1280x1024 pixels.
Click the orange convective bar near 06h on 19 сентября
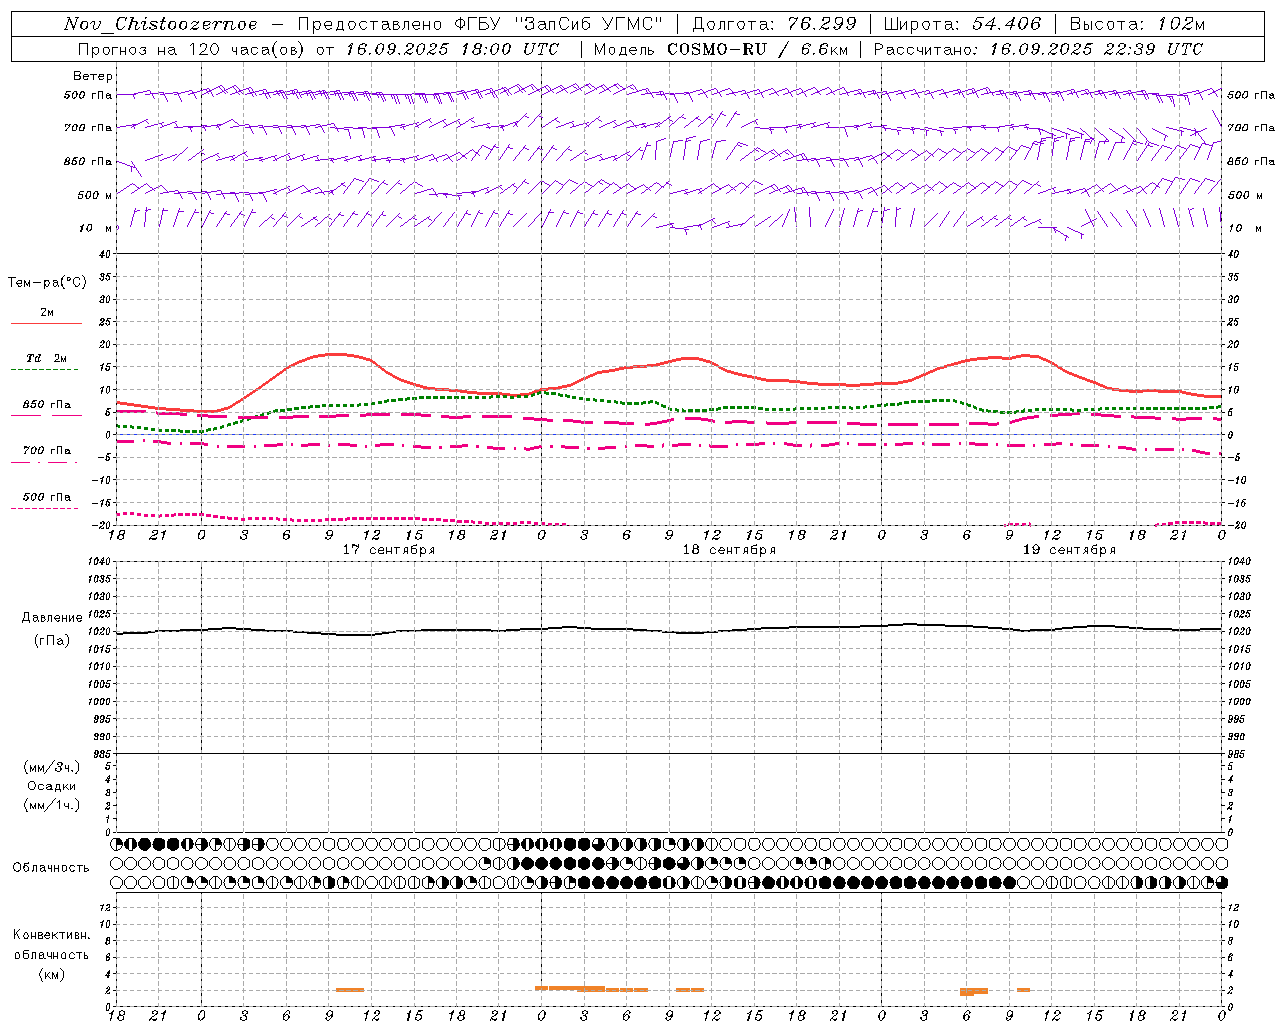click(x=974, y=992)
